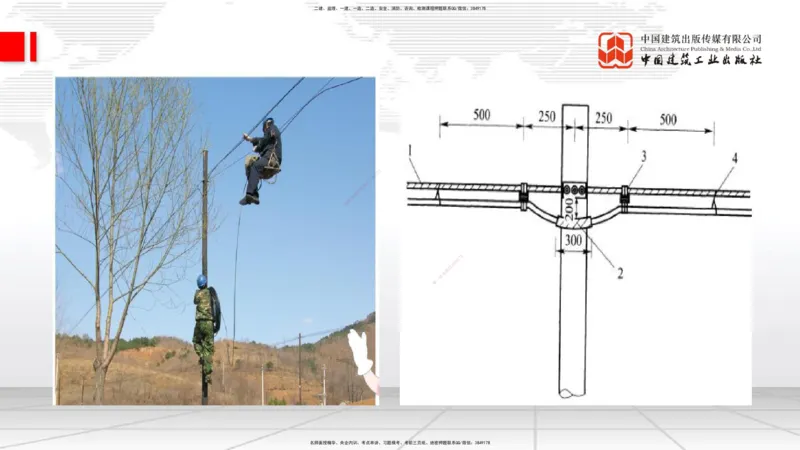Click the calligraphy publisher name under the logo

point(701,60)
